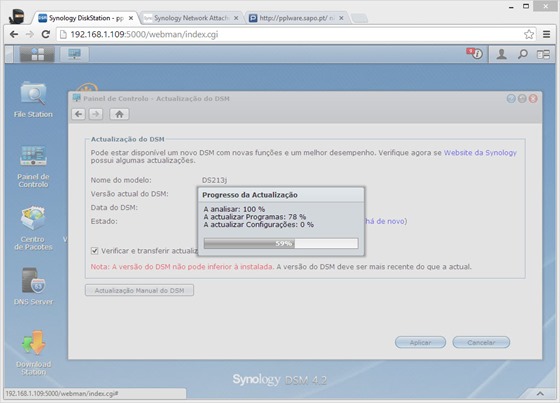
Task: Click the A analisar: 100 % text
Action: point(234,209)
